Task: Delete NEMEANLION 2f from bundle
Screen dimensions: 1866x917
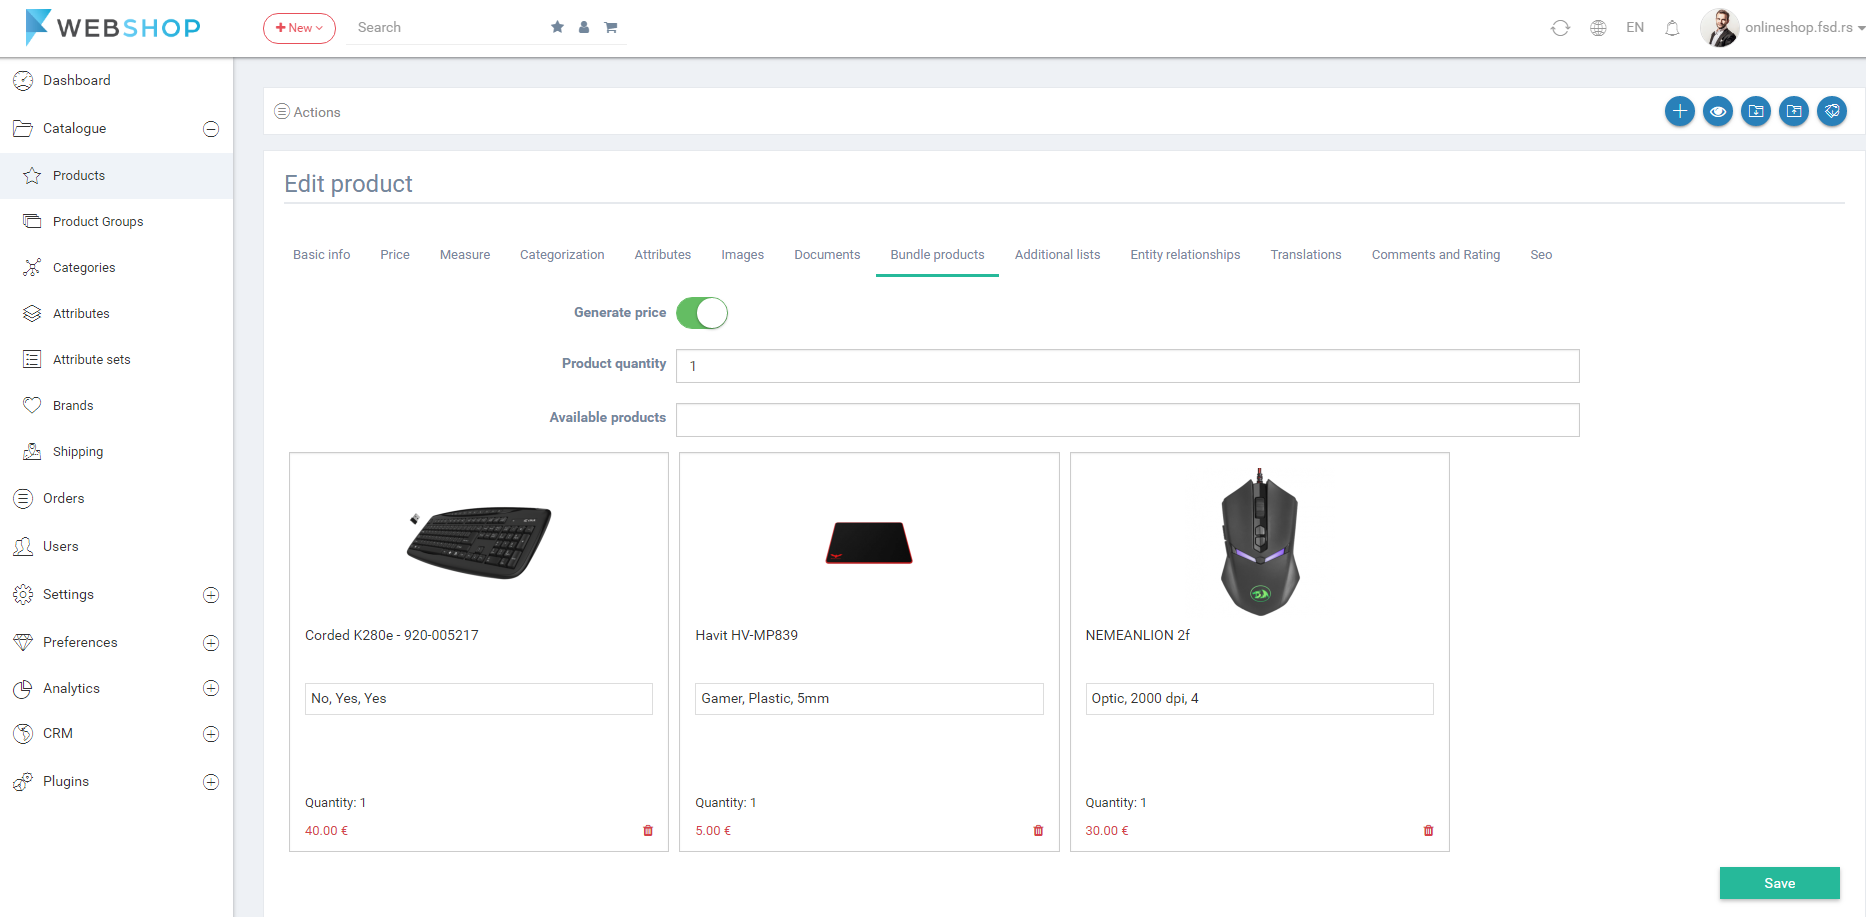Action: click(1428, 831)
